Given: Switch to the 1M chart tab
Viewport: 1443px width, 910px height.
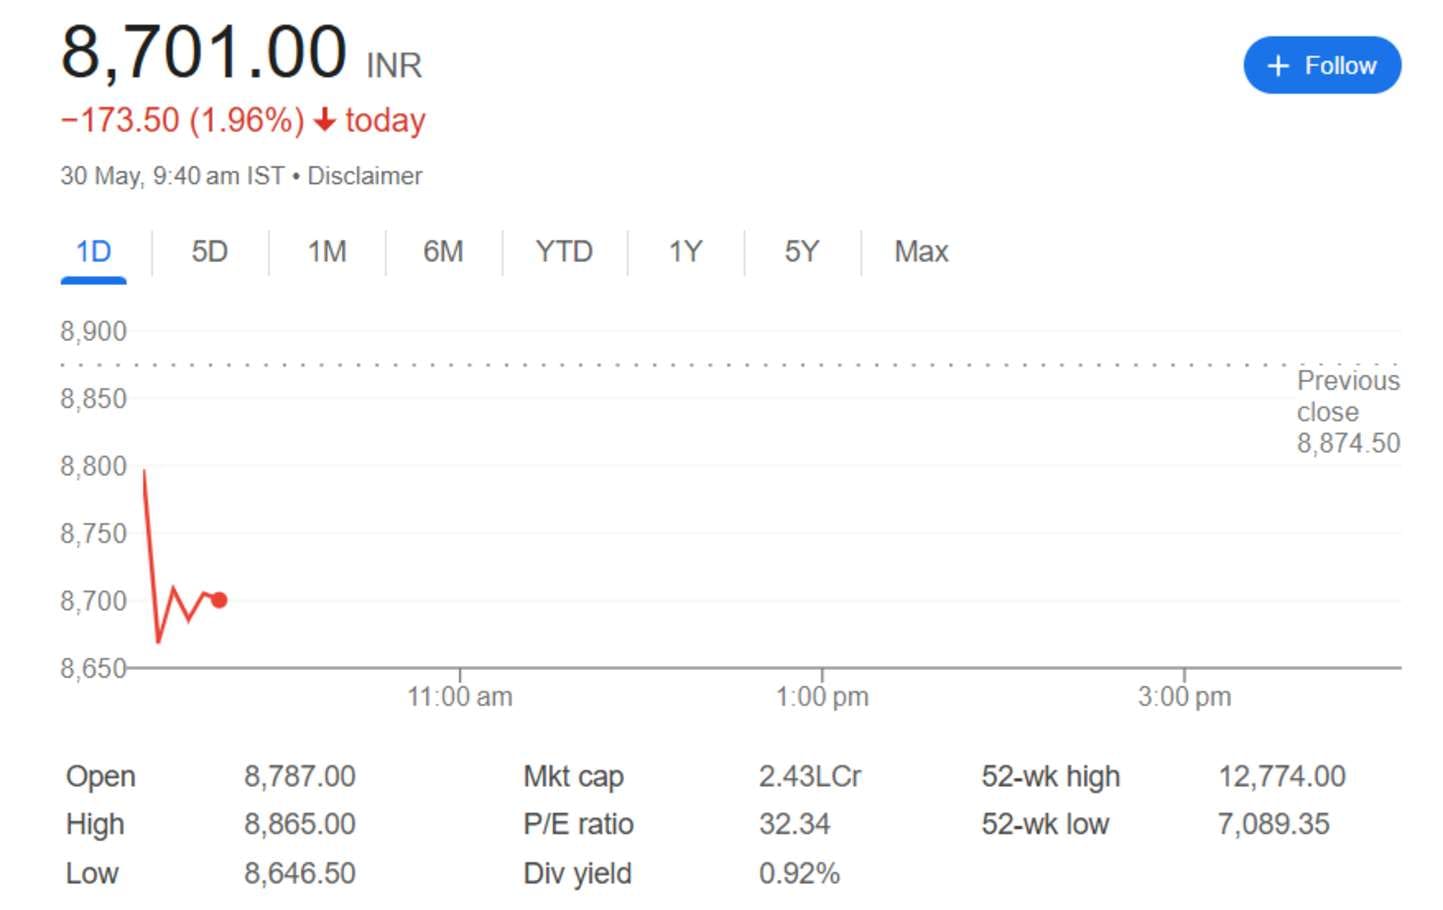Looking at the screenshot, I should coord(326,252).
